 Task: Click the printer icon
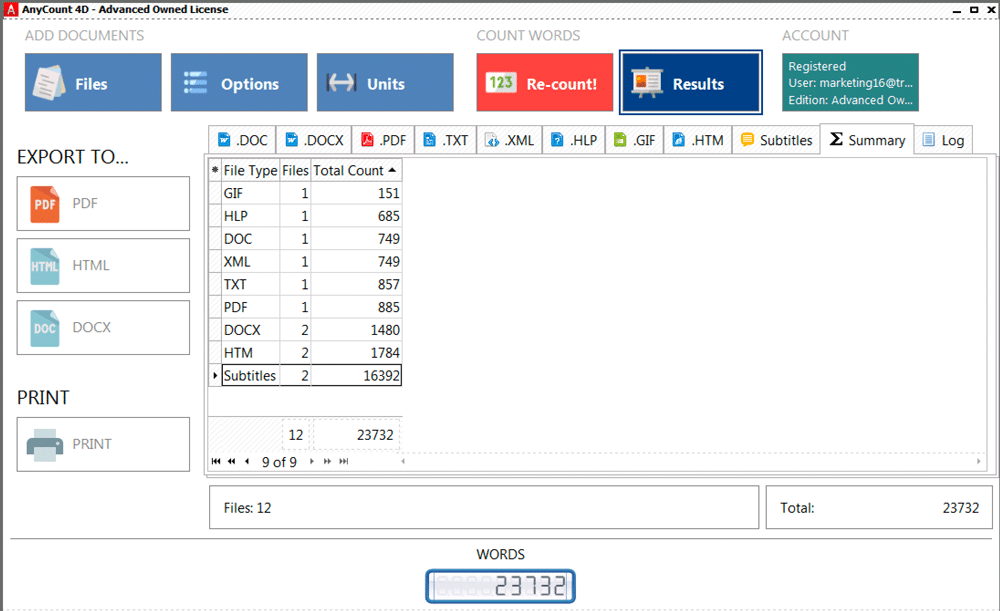[x=45, y=445]
